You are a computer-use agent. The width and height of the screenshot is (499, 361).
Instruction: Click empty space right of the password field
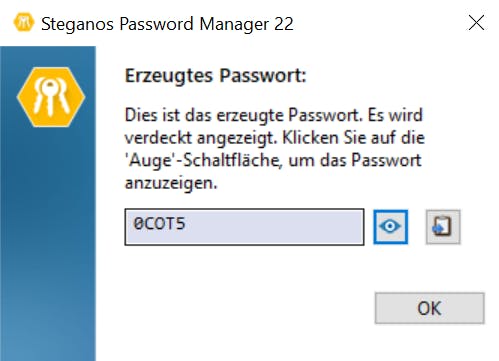pyautogui.click(x=479, y=227)
